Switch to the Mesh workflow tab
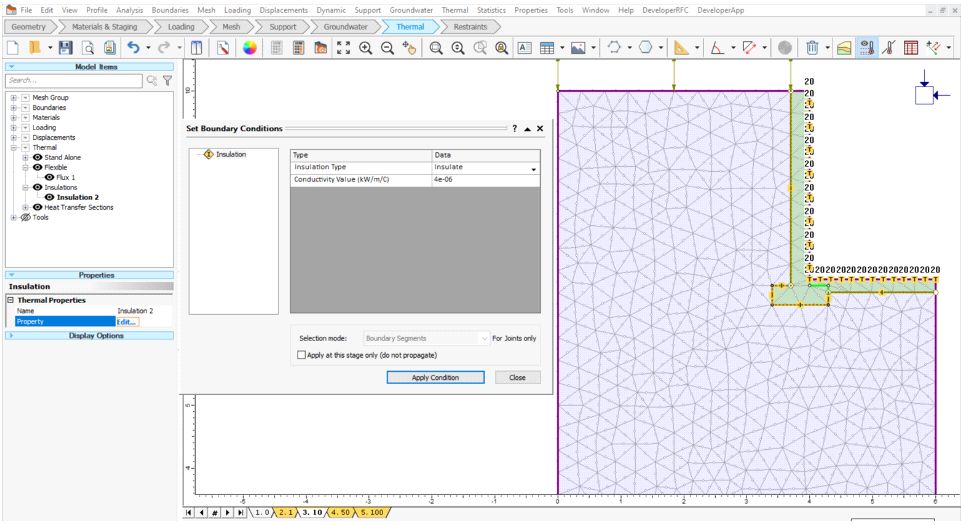The image size is (961, 525). tap(230, 27)
